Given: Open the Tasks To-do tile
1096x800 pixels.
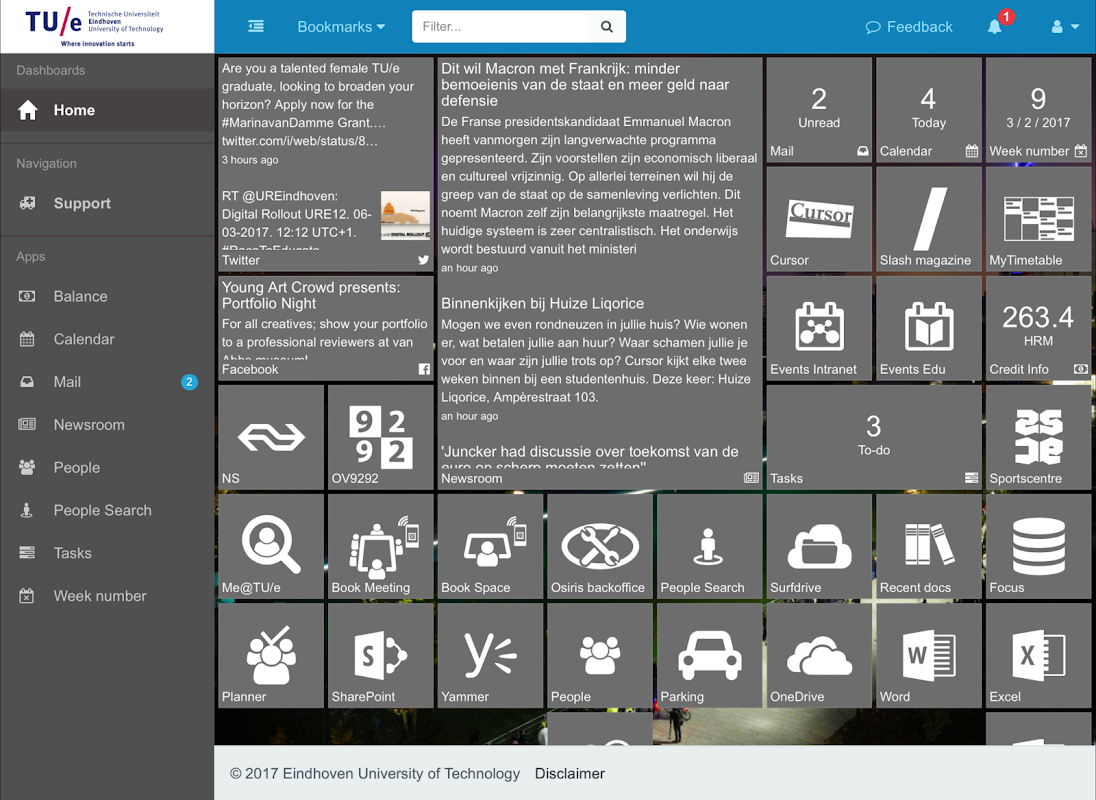Looking at the screenshot, I should pyautogui.click(x=874, y=437).
